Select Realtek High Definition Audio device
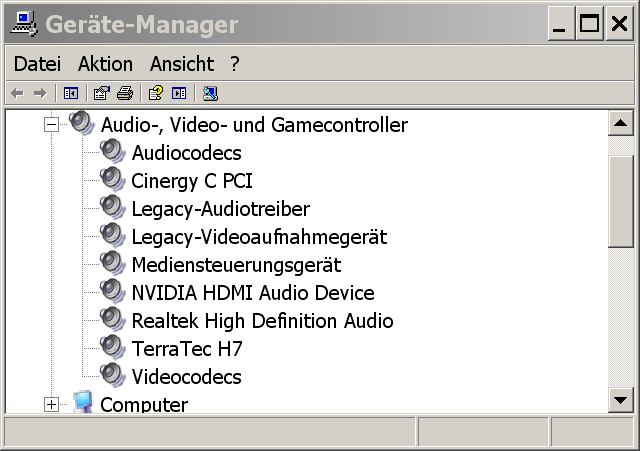 pos(262,321)
